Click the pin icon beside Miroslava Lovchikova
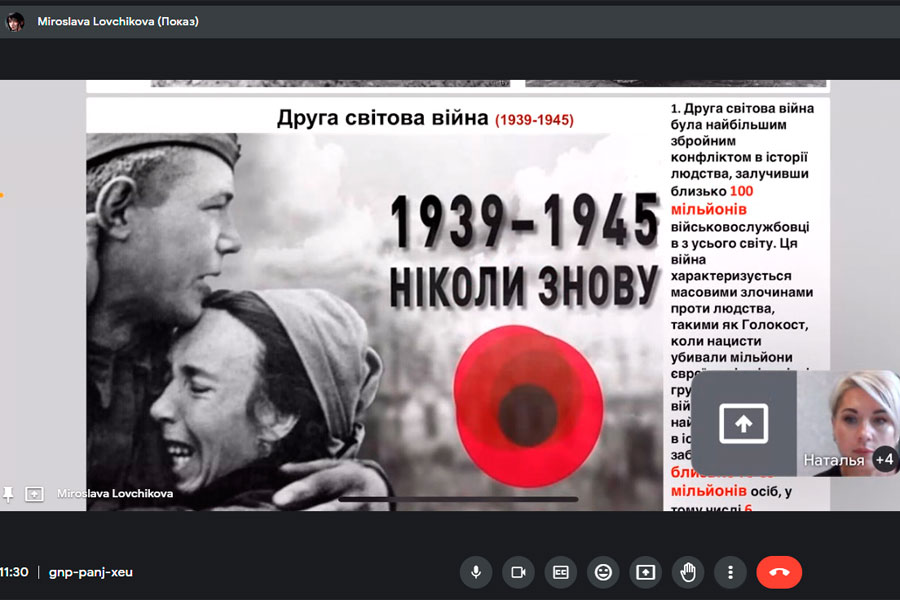The width and height of the screenshot is (900, 600). tap(8, 494)
